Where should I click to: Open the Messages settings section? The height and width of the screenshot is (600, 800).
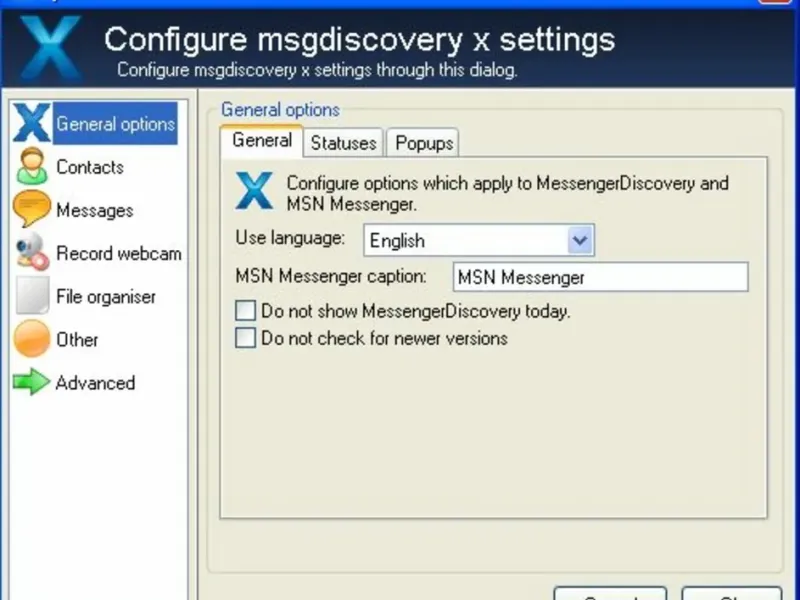pyautogui.click(x=94, y=210)
